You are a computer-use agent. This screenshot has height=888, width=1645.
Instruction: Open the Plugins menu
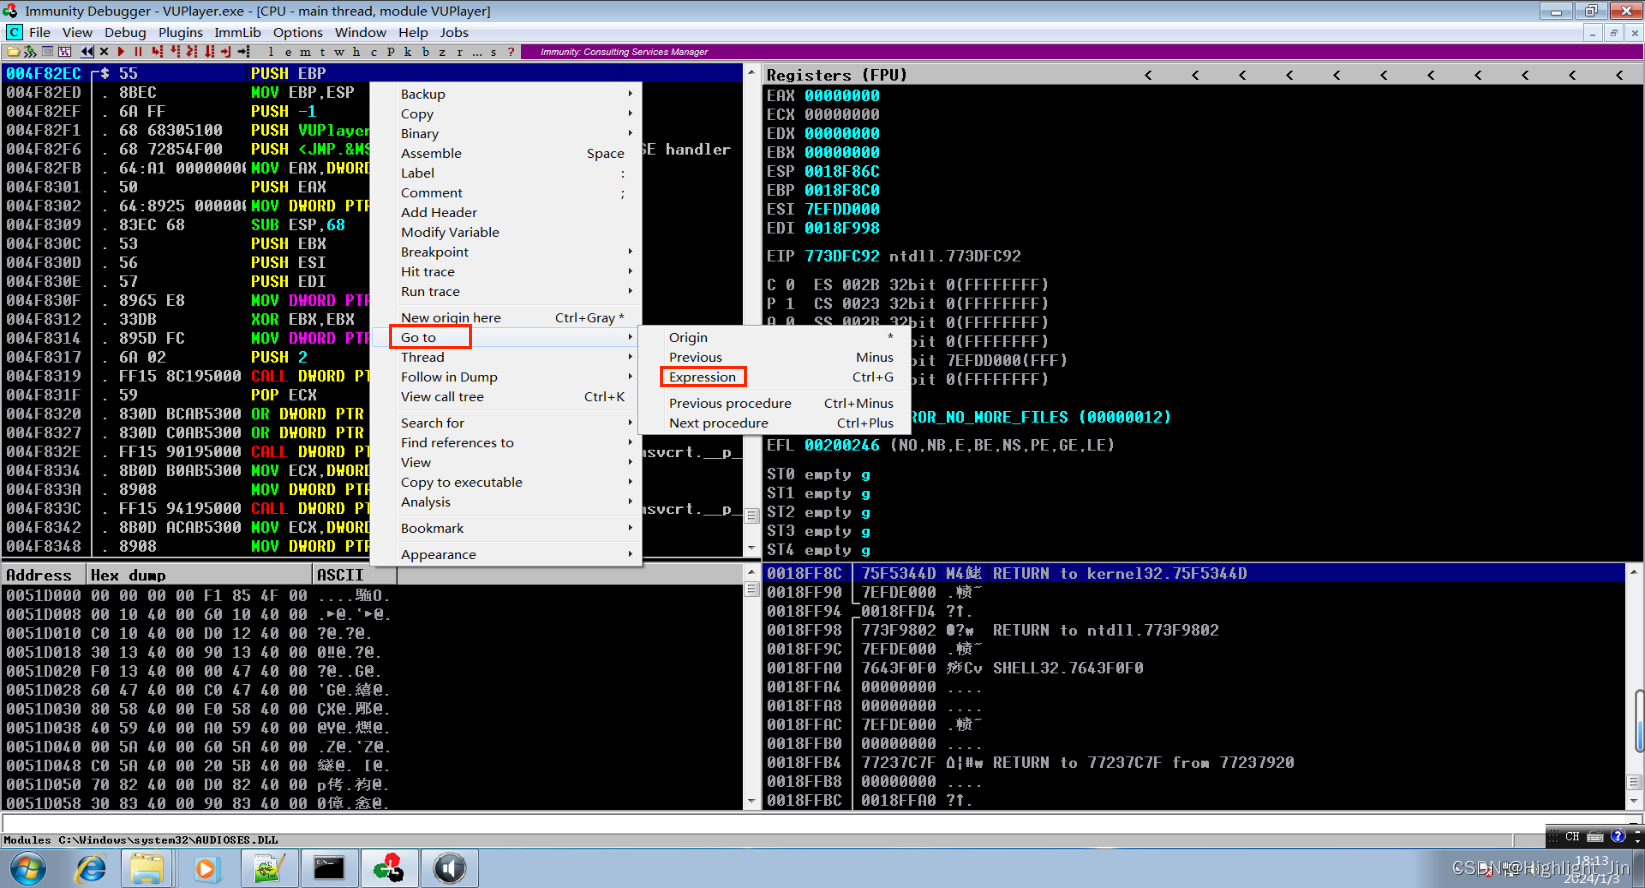click(x=180, y=32)
